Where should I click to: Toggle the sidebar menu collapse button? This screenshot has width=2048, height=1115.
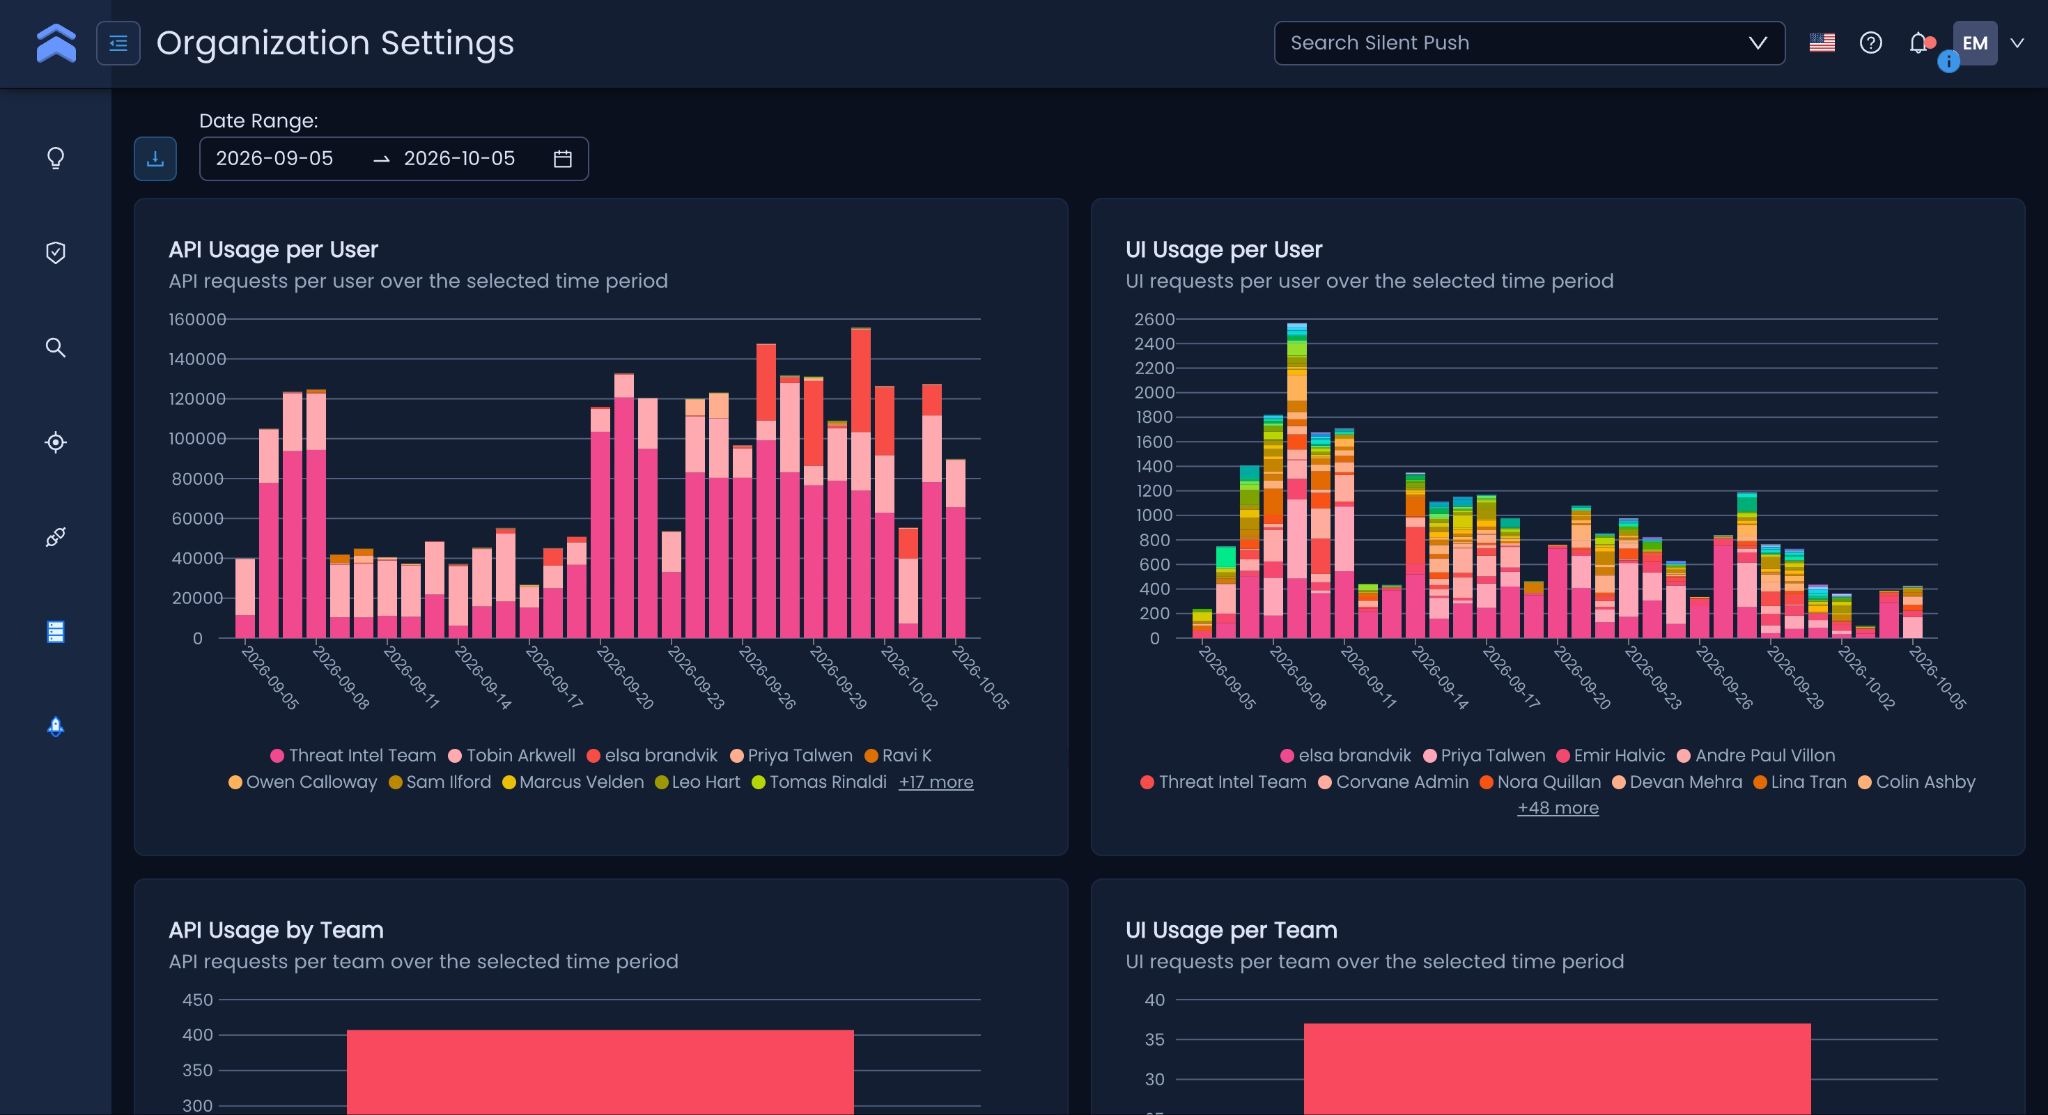(118, 43)
